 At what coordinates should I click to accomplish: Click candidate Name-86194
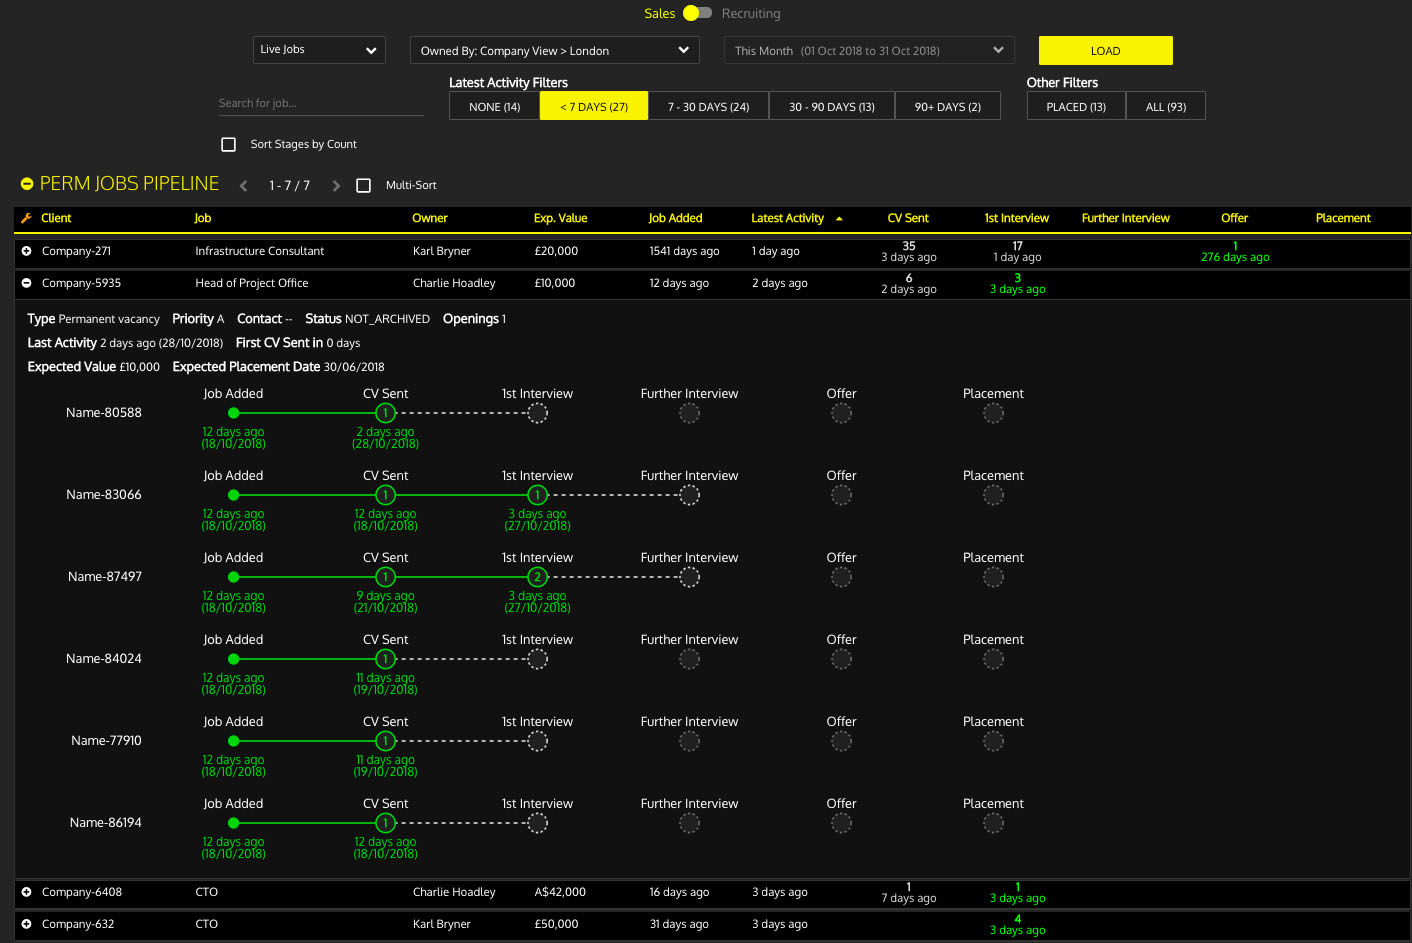106,823
